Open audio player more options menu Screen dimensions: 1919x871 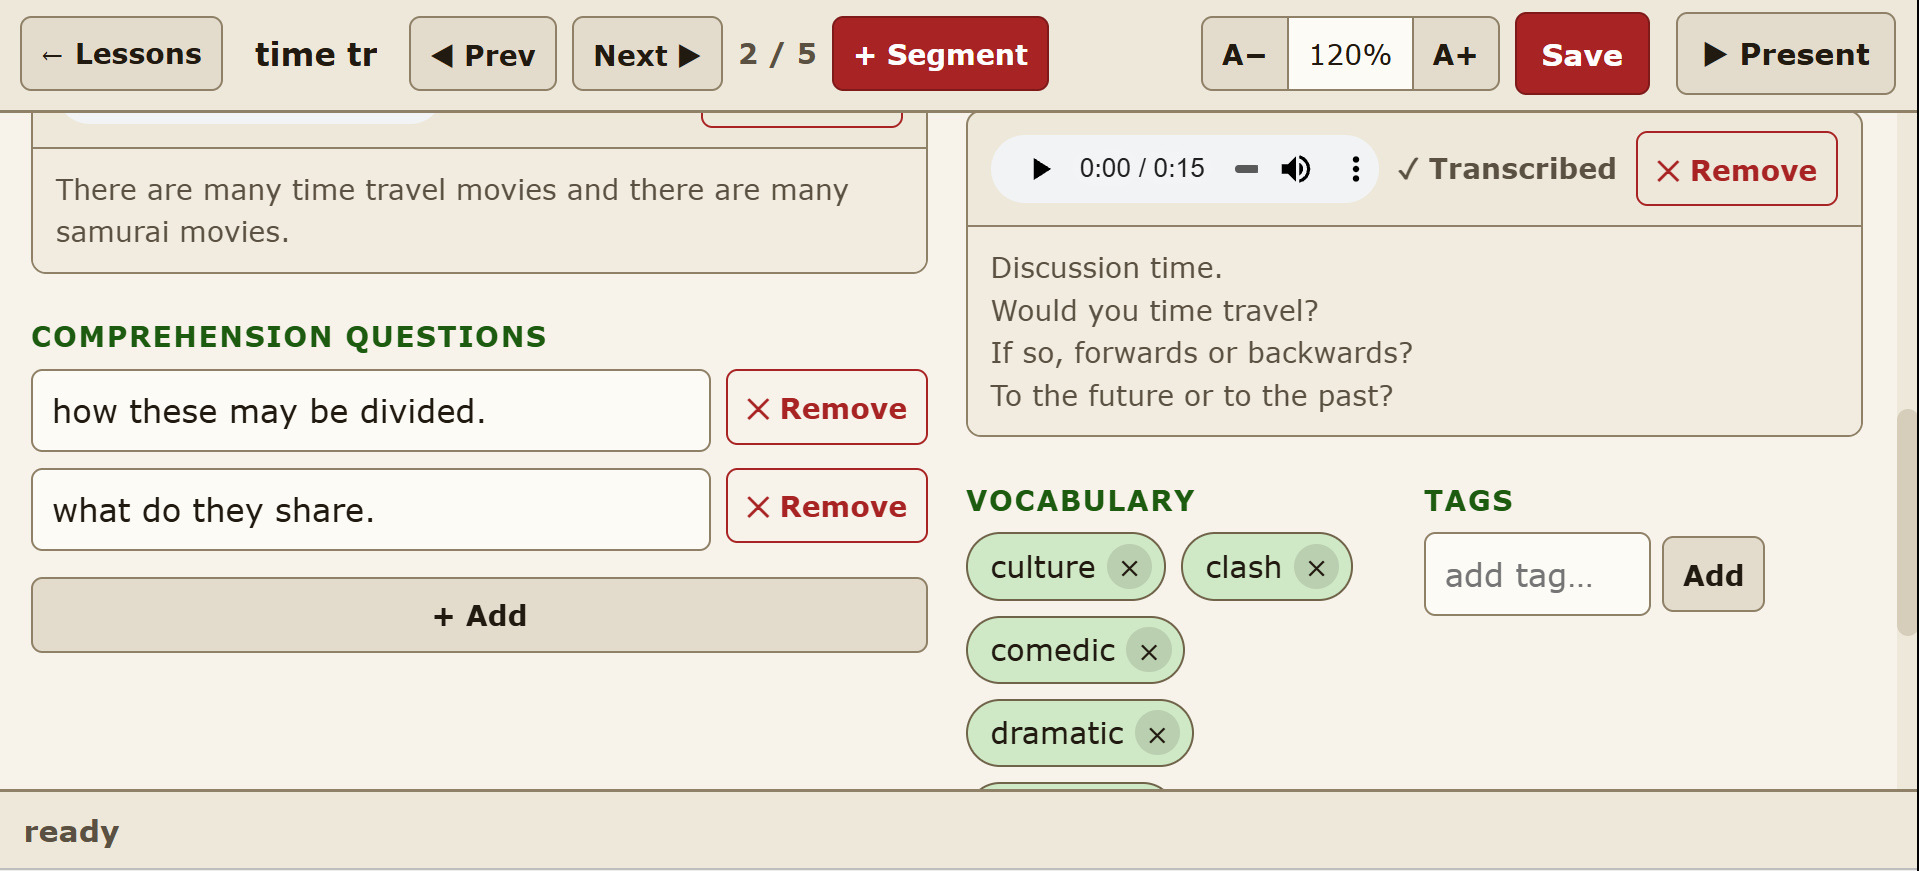tap(1355, 169)
